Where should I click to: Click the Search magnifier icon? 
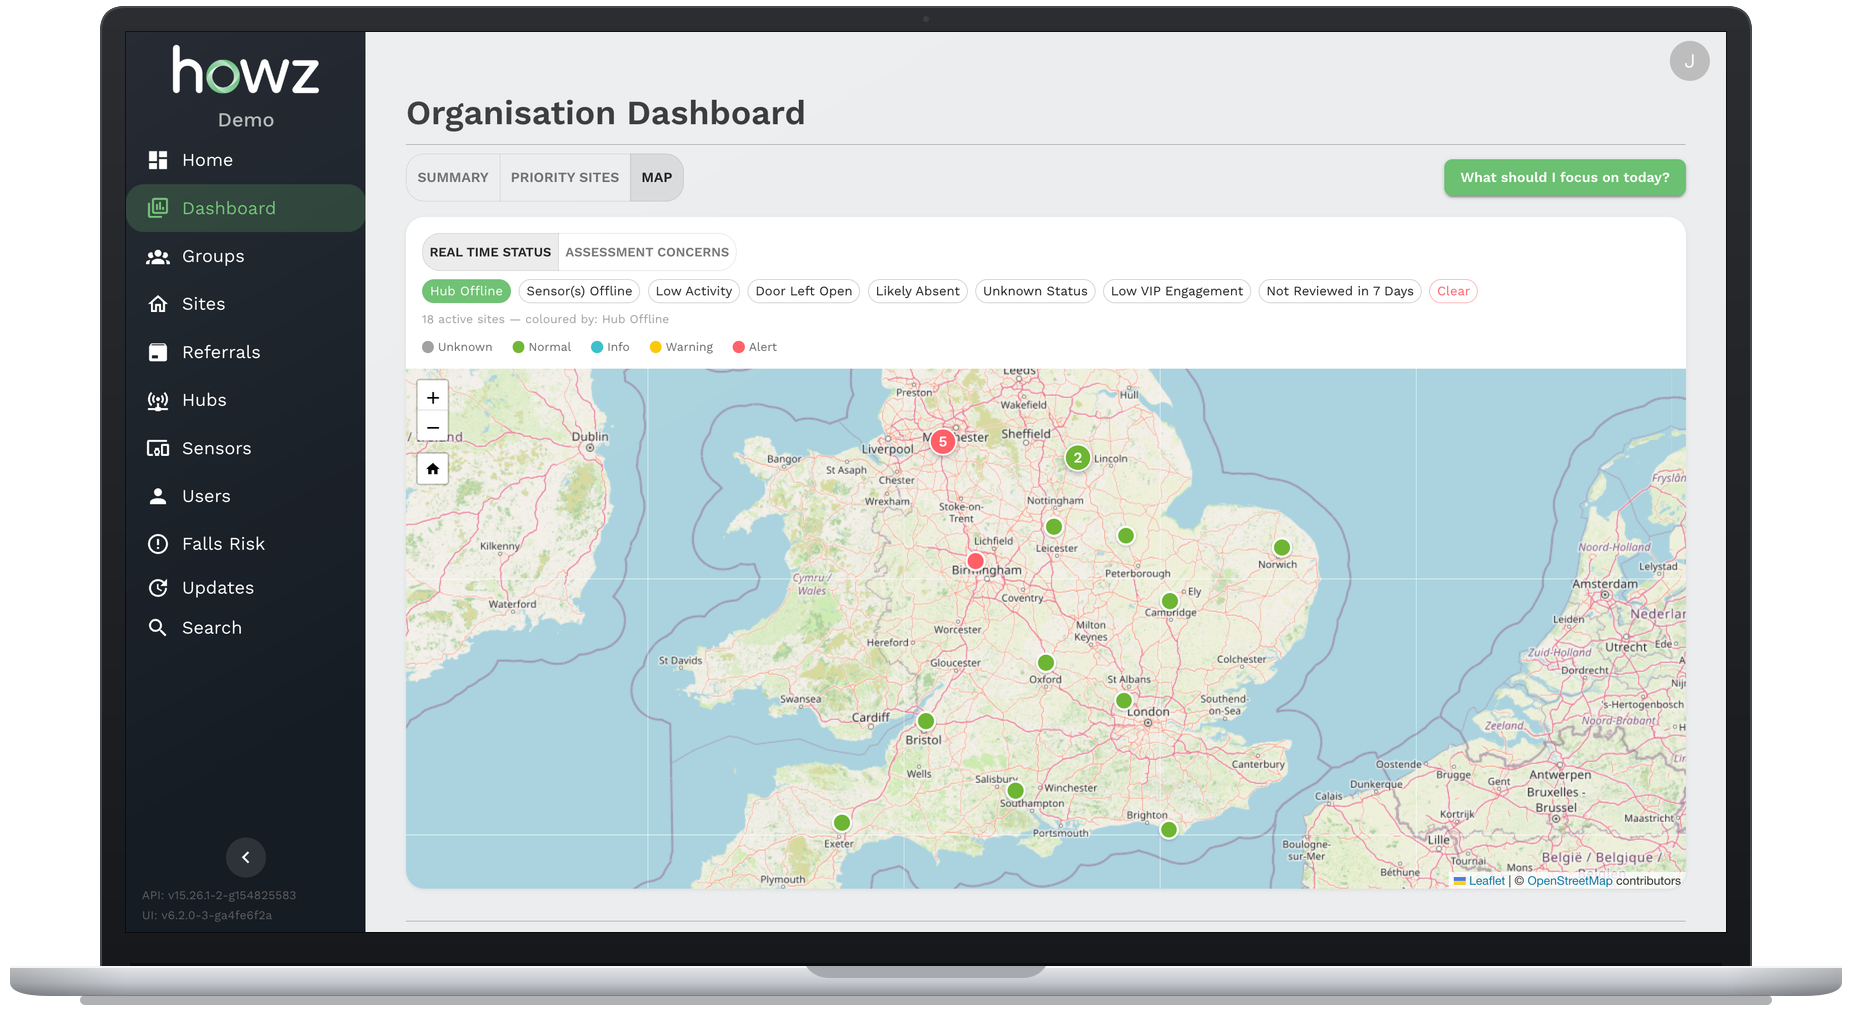tap(158, 628)
